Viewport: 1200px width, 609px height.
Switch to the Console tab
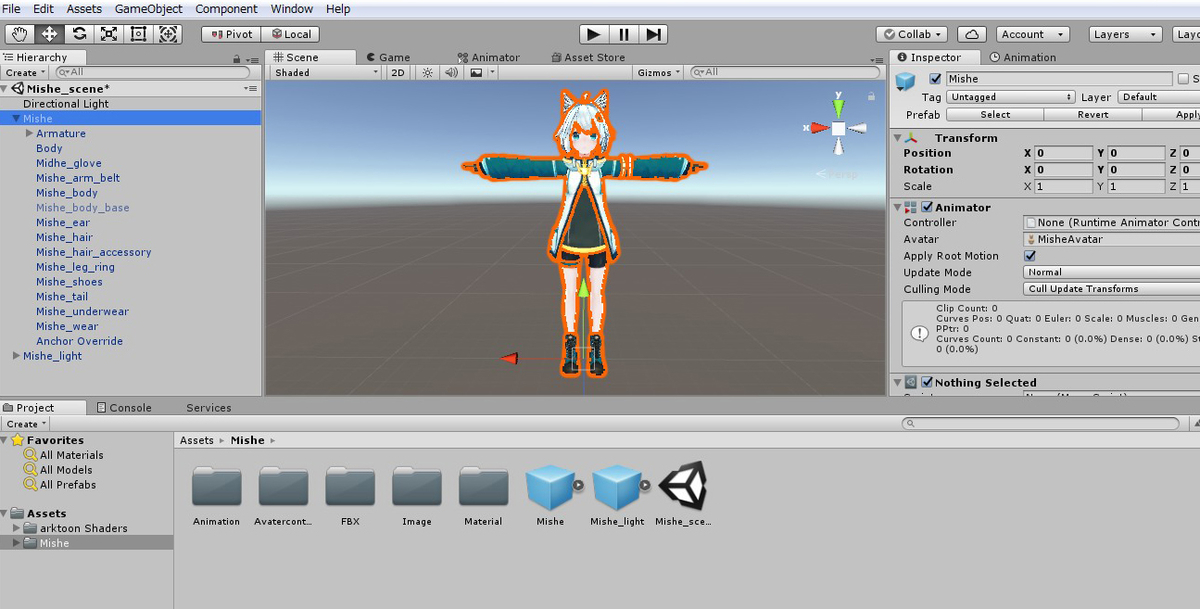(124, 408)
